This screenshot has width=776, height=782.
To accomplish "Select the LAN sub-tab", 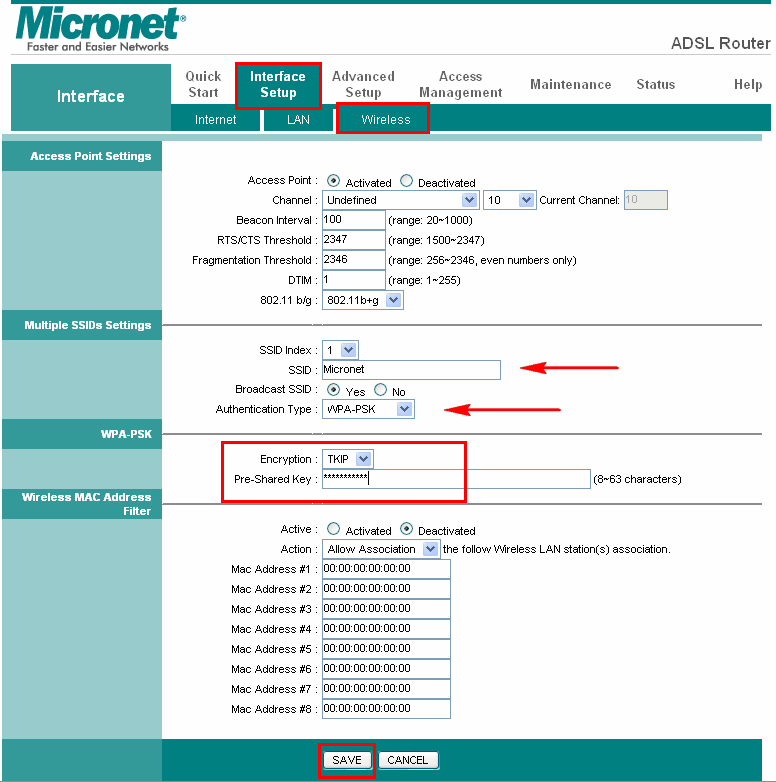I will click(298, 120).
